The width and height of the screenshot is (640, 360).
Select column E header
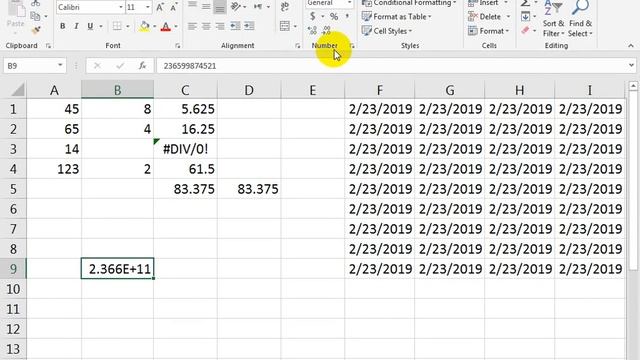[x=313, y=90]
